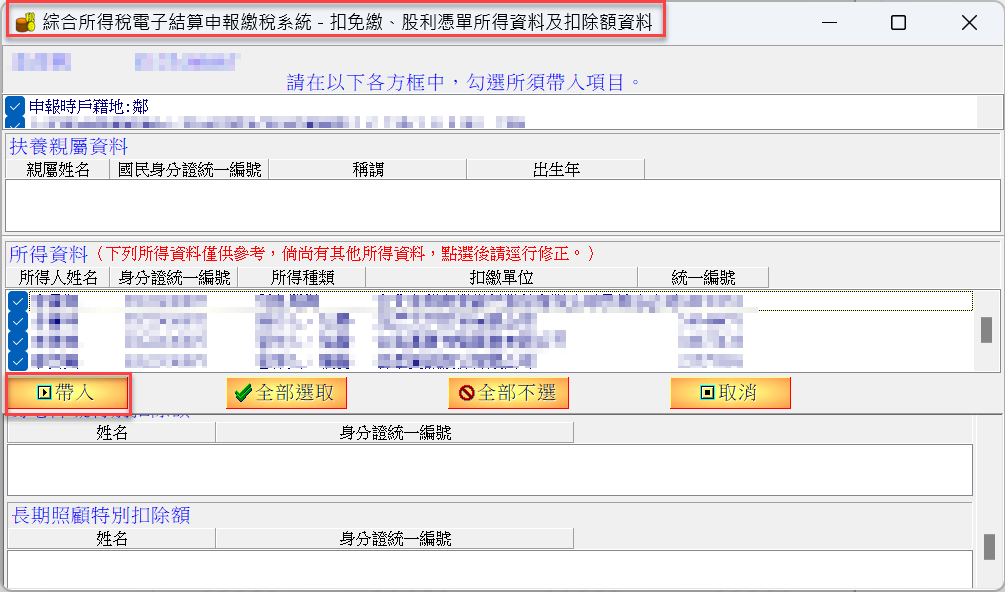Close the tax filing window
Screen dimensions: 1005x592
pyautogui.click(x=969, y=22)
